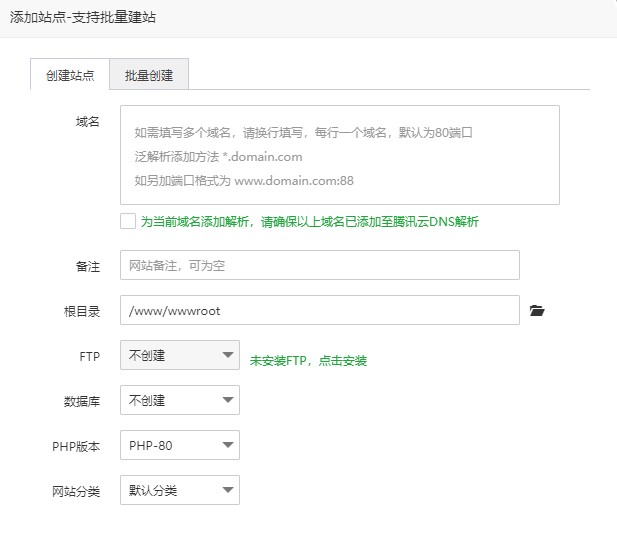Focus the 备注 website remark field
The width and height of the screenshot is (617, 534).
click(x=319, y=265)
